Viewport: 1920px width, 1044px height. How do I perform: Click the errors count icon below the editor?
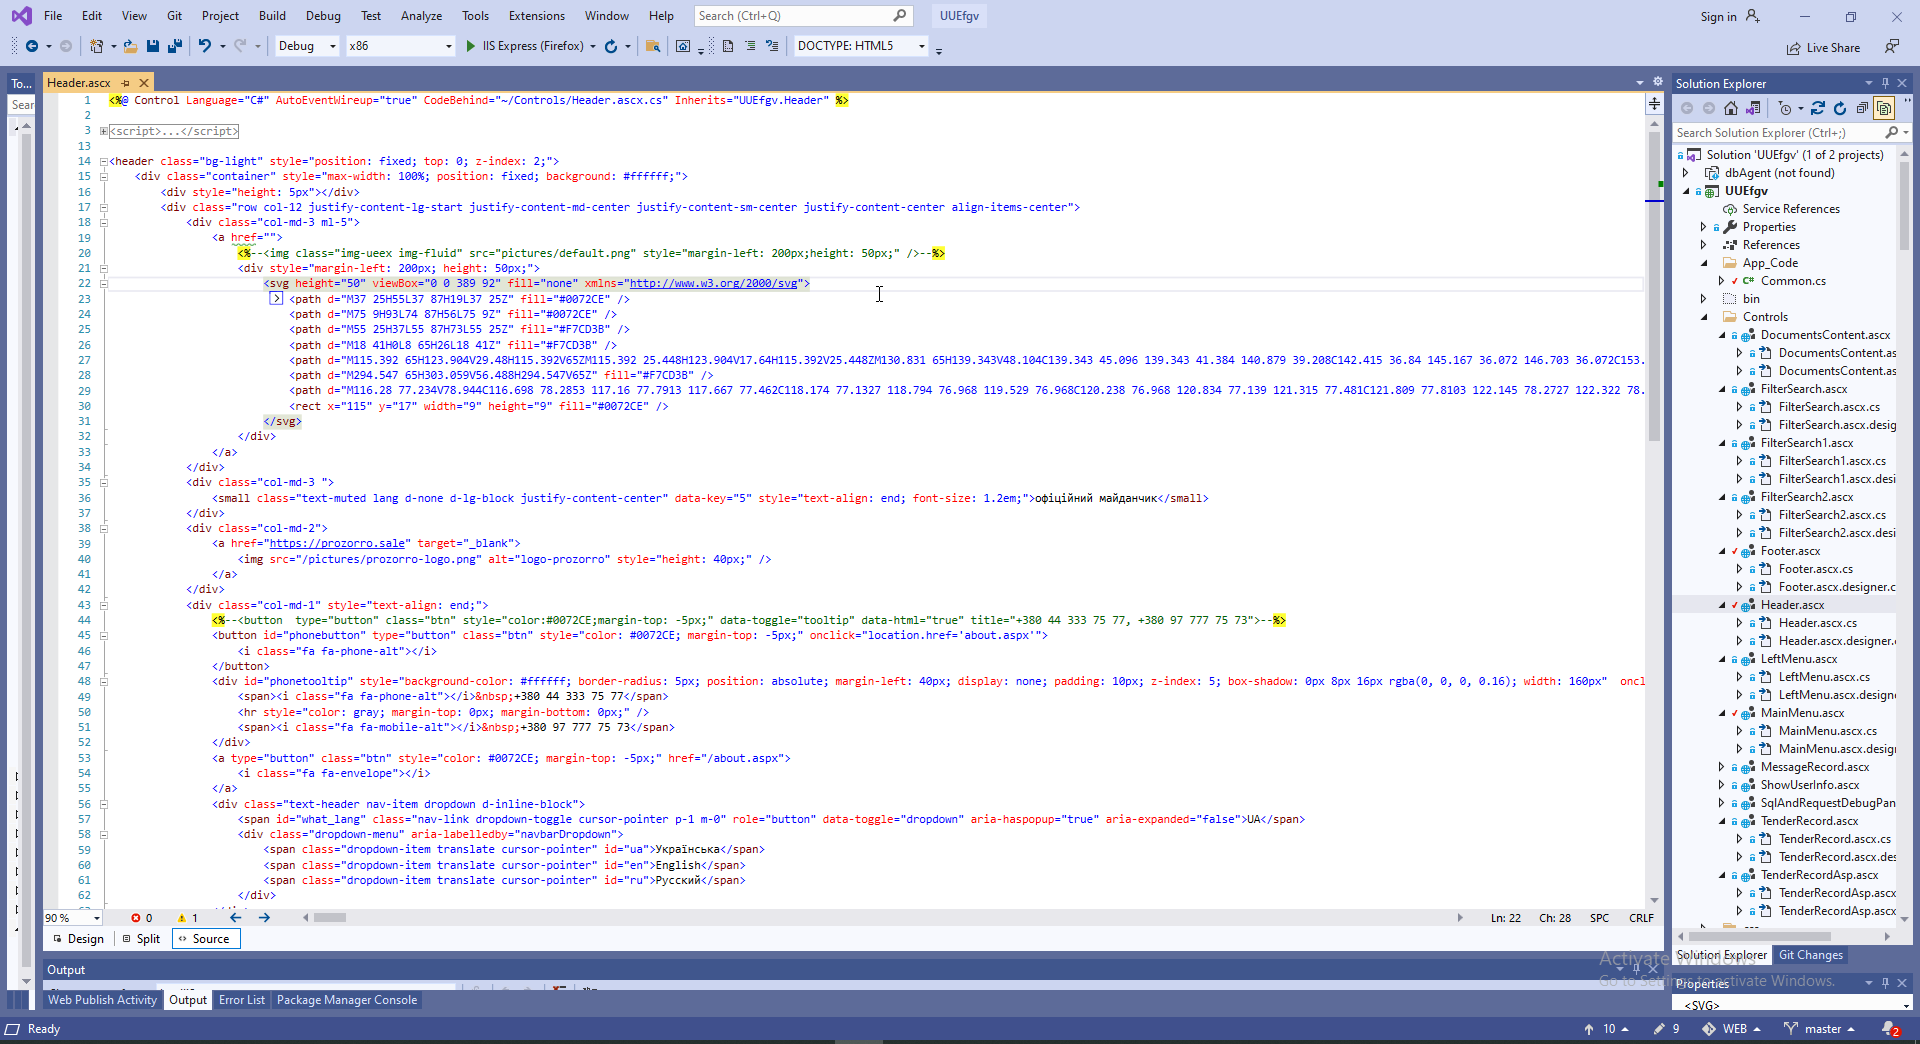coord(136,918)
